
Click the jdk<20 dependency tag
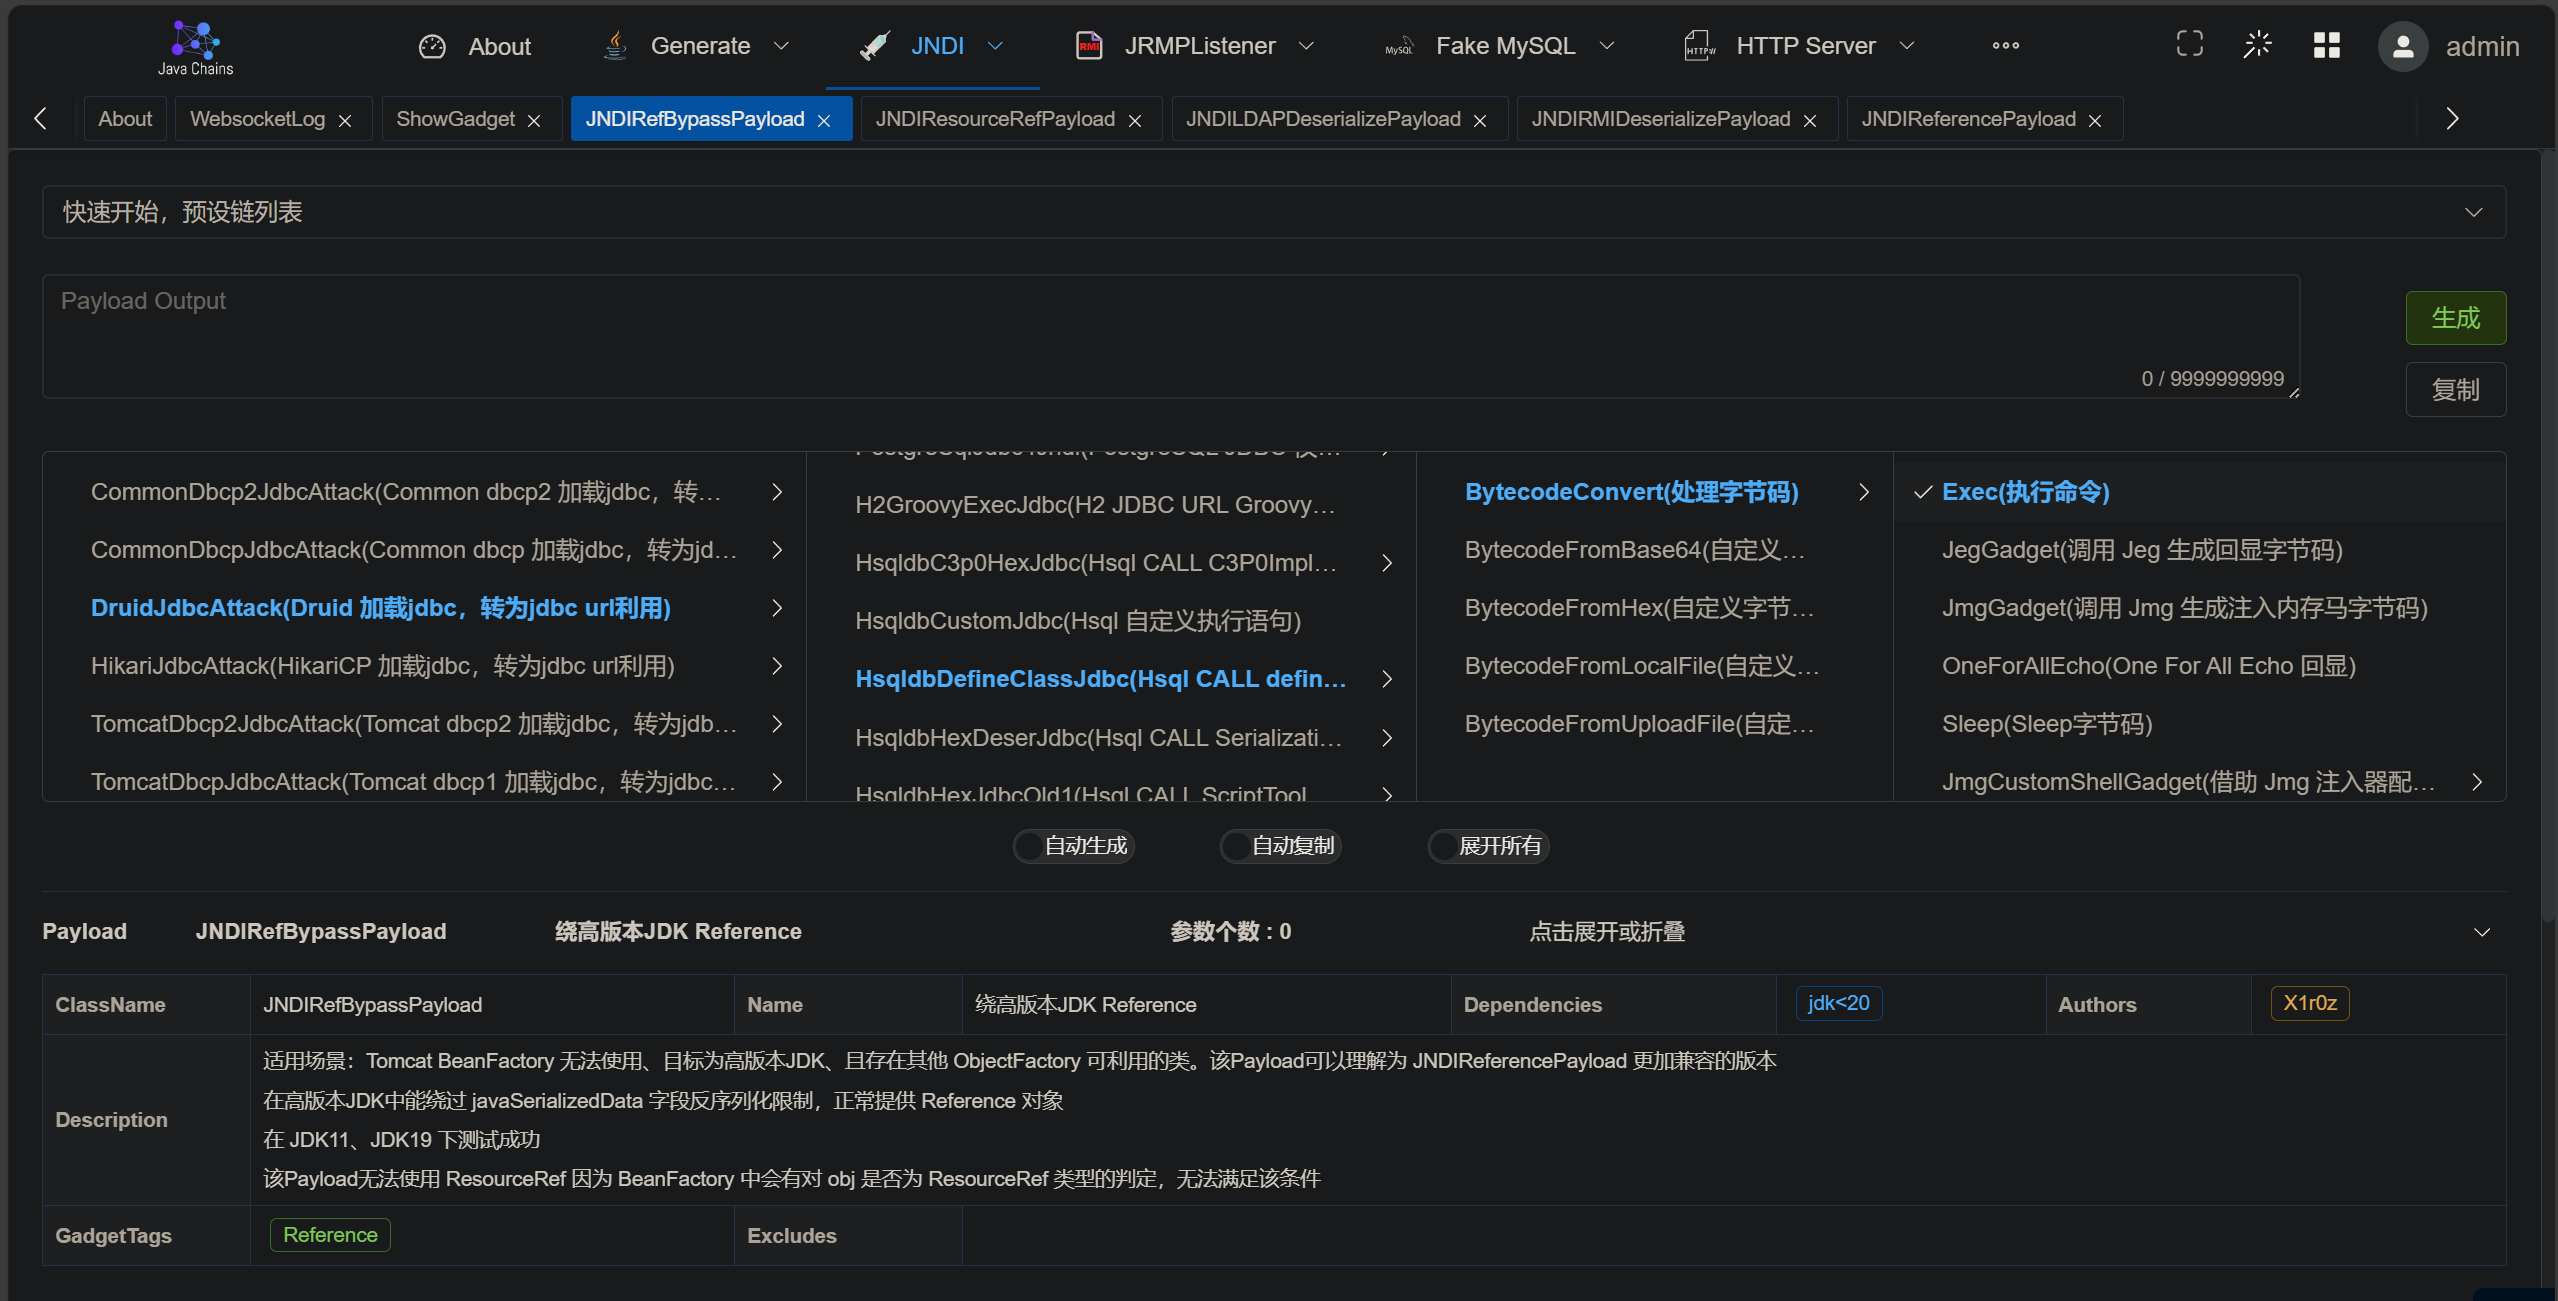pyautogui.click(x=1839, y=1003)
